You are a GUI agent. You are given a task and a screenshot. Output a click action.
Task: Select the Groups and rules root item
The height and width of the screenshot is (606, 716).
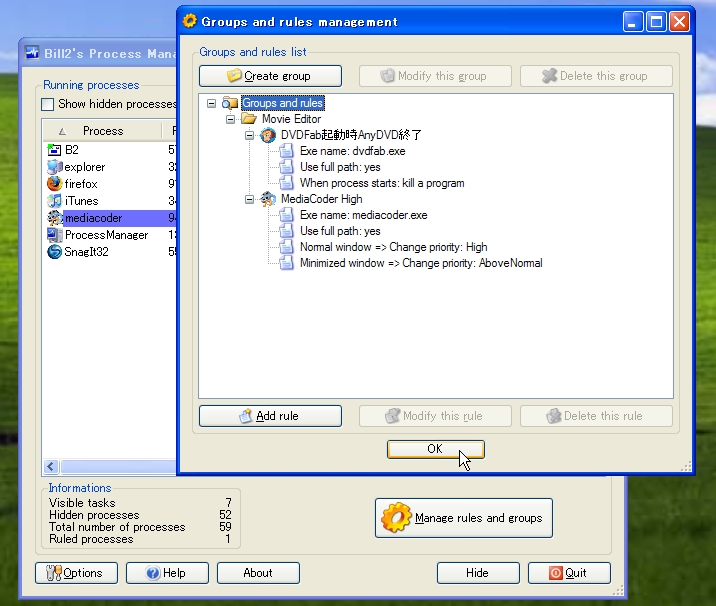coord(283,103)
